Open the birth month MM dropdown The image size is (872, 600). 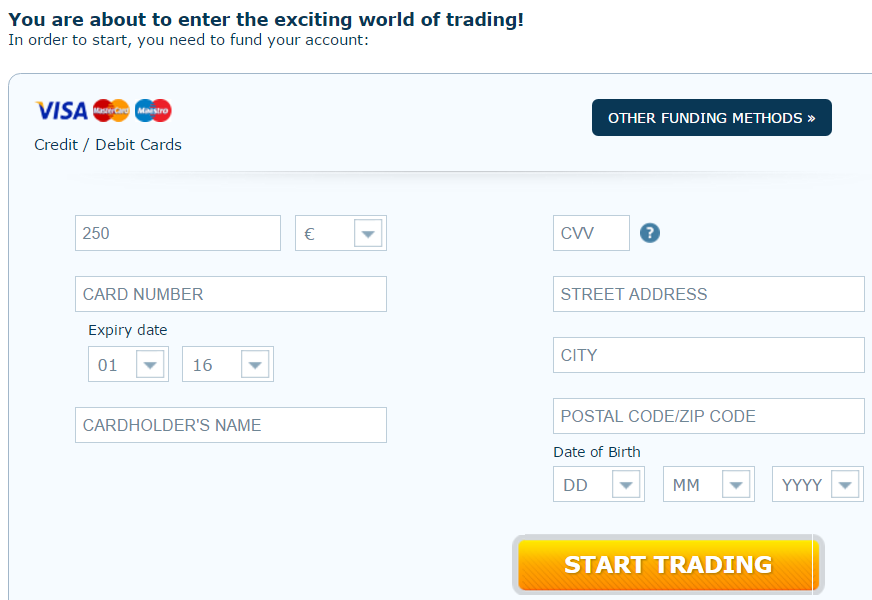pyautogui.click(x=708, y=484)
